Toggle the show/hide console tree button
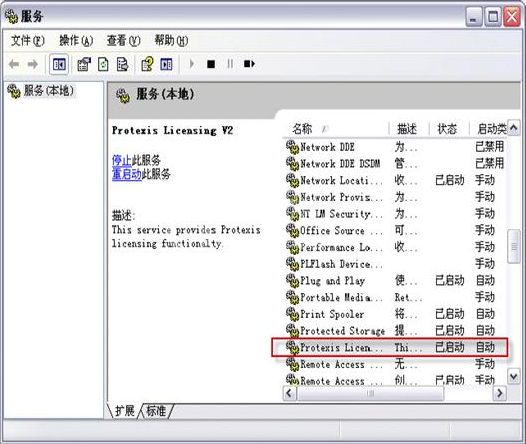The width and height of the screenshot is (526, 444). (59, 64)
